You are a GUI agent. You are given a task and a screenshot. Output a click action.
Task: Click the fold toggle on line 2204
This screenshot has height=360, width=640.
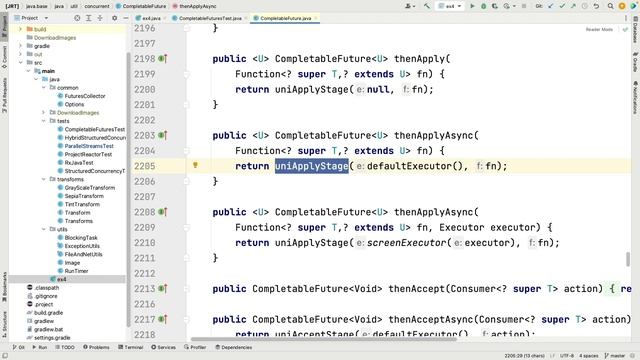pyautogui.click(x=187, y=151)
